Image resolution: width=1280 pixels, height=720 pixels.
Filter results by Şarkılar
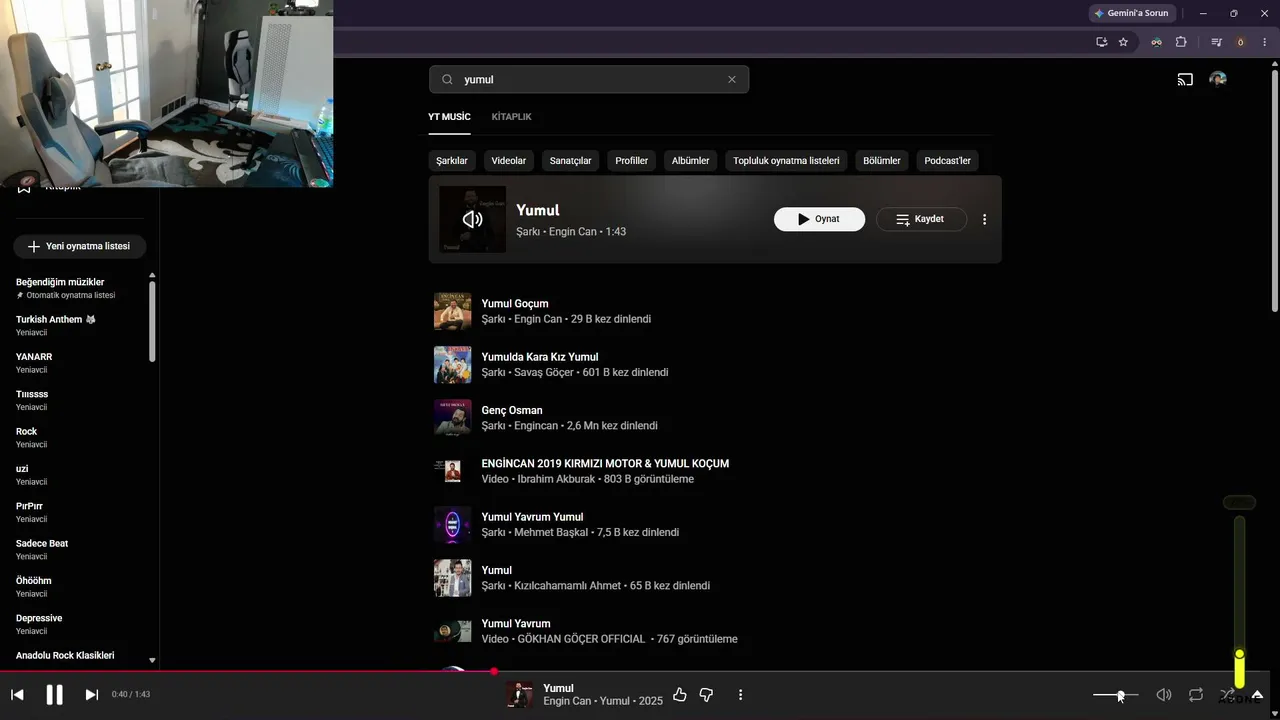452,161
